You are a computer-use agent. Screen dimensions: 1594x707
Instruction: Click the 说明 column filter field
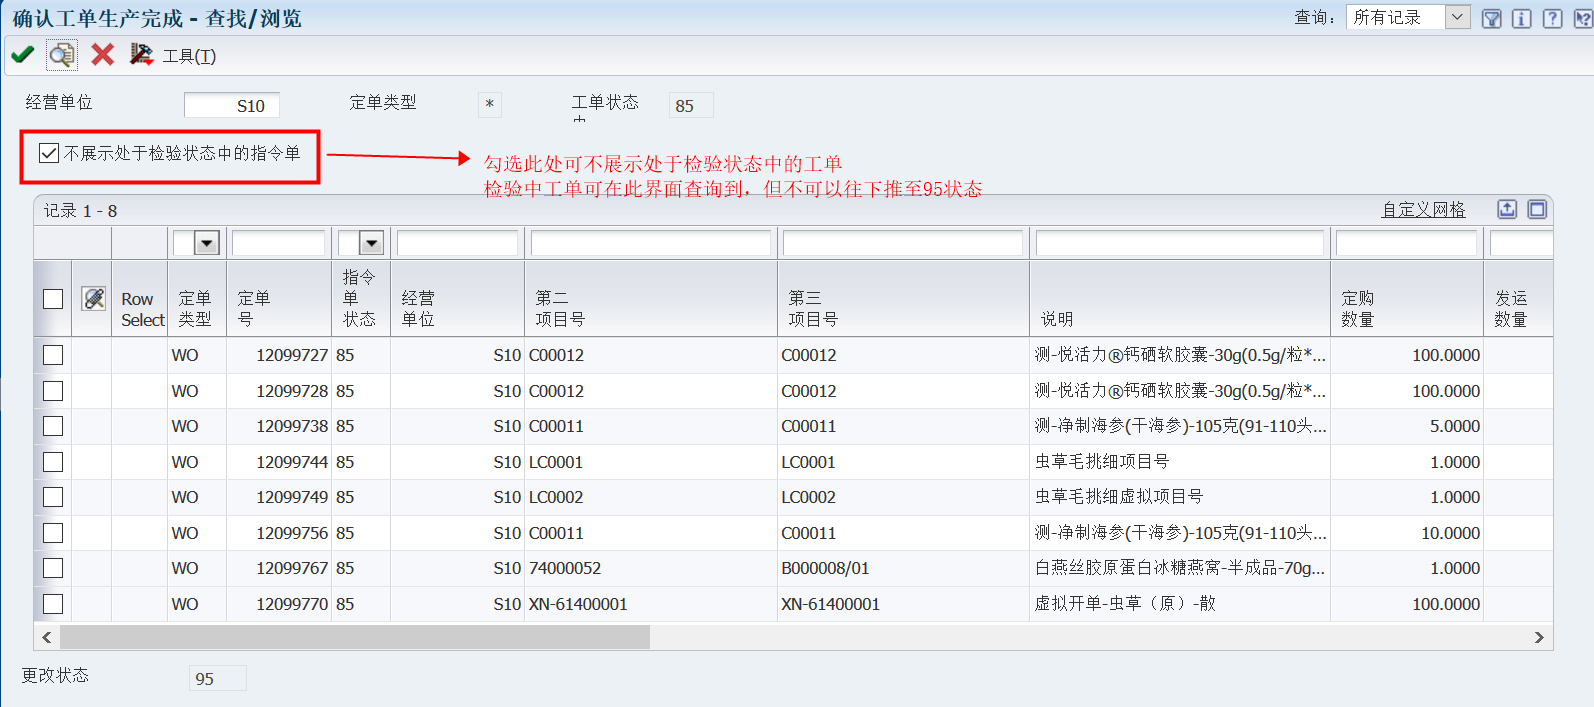pos(1180,243)
